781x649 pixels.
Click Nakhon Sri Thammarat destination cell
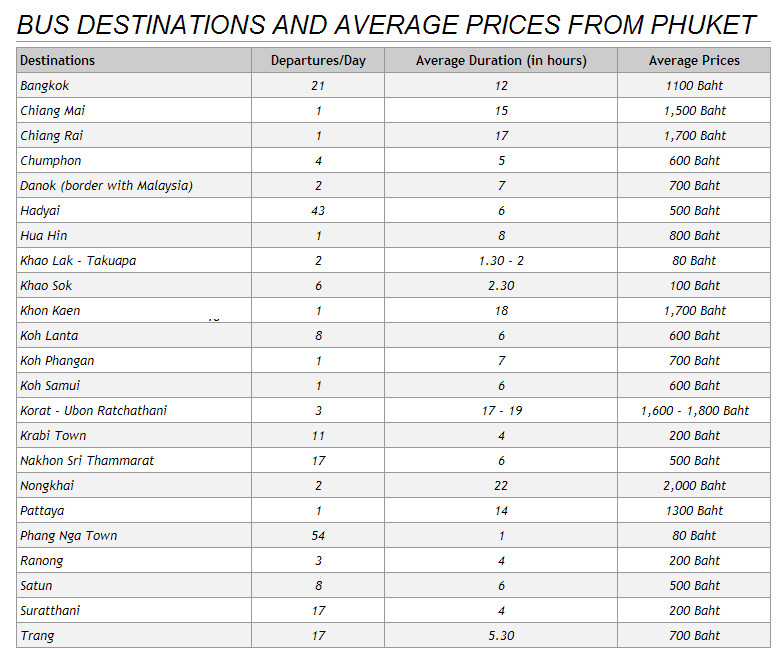tap(134, 461)
